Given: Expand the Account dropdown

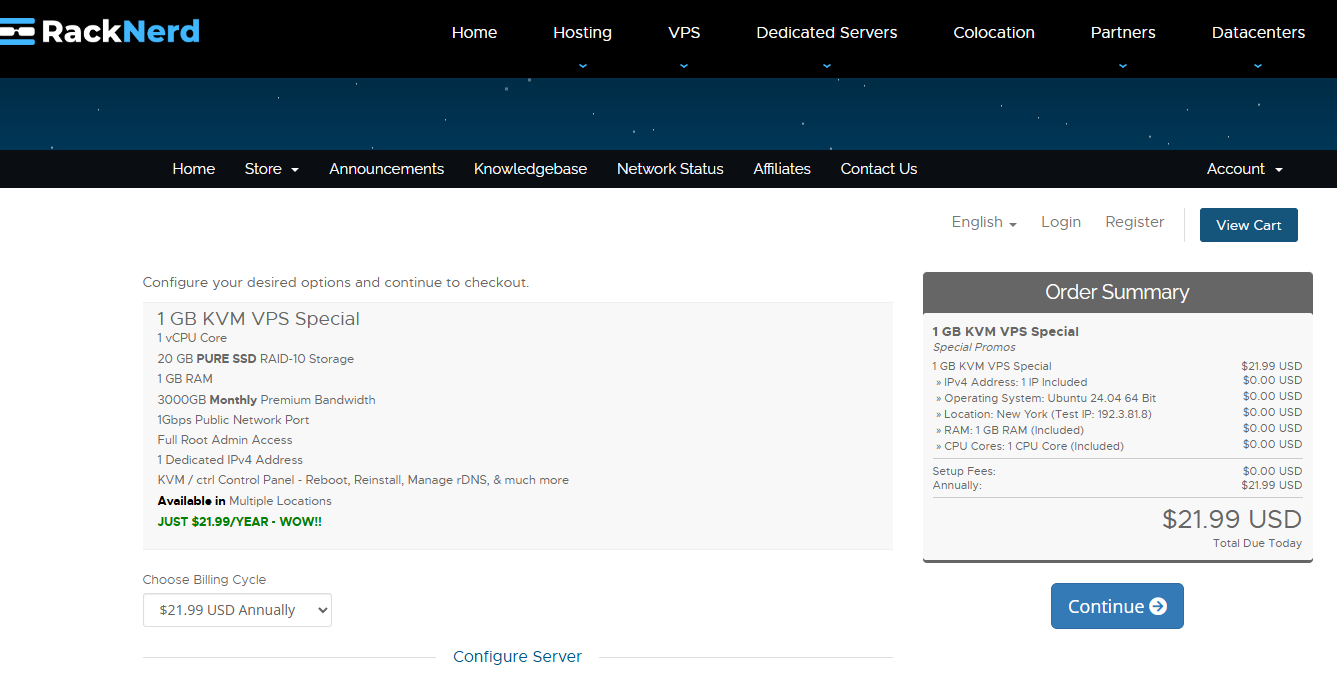Looking at the screenshot, I should 1244,169.
